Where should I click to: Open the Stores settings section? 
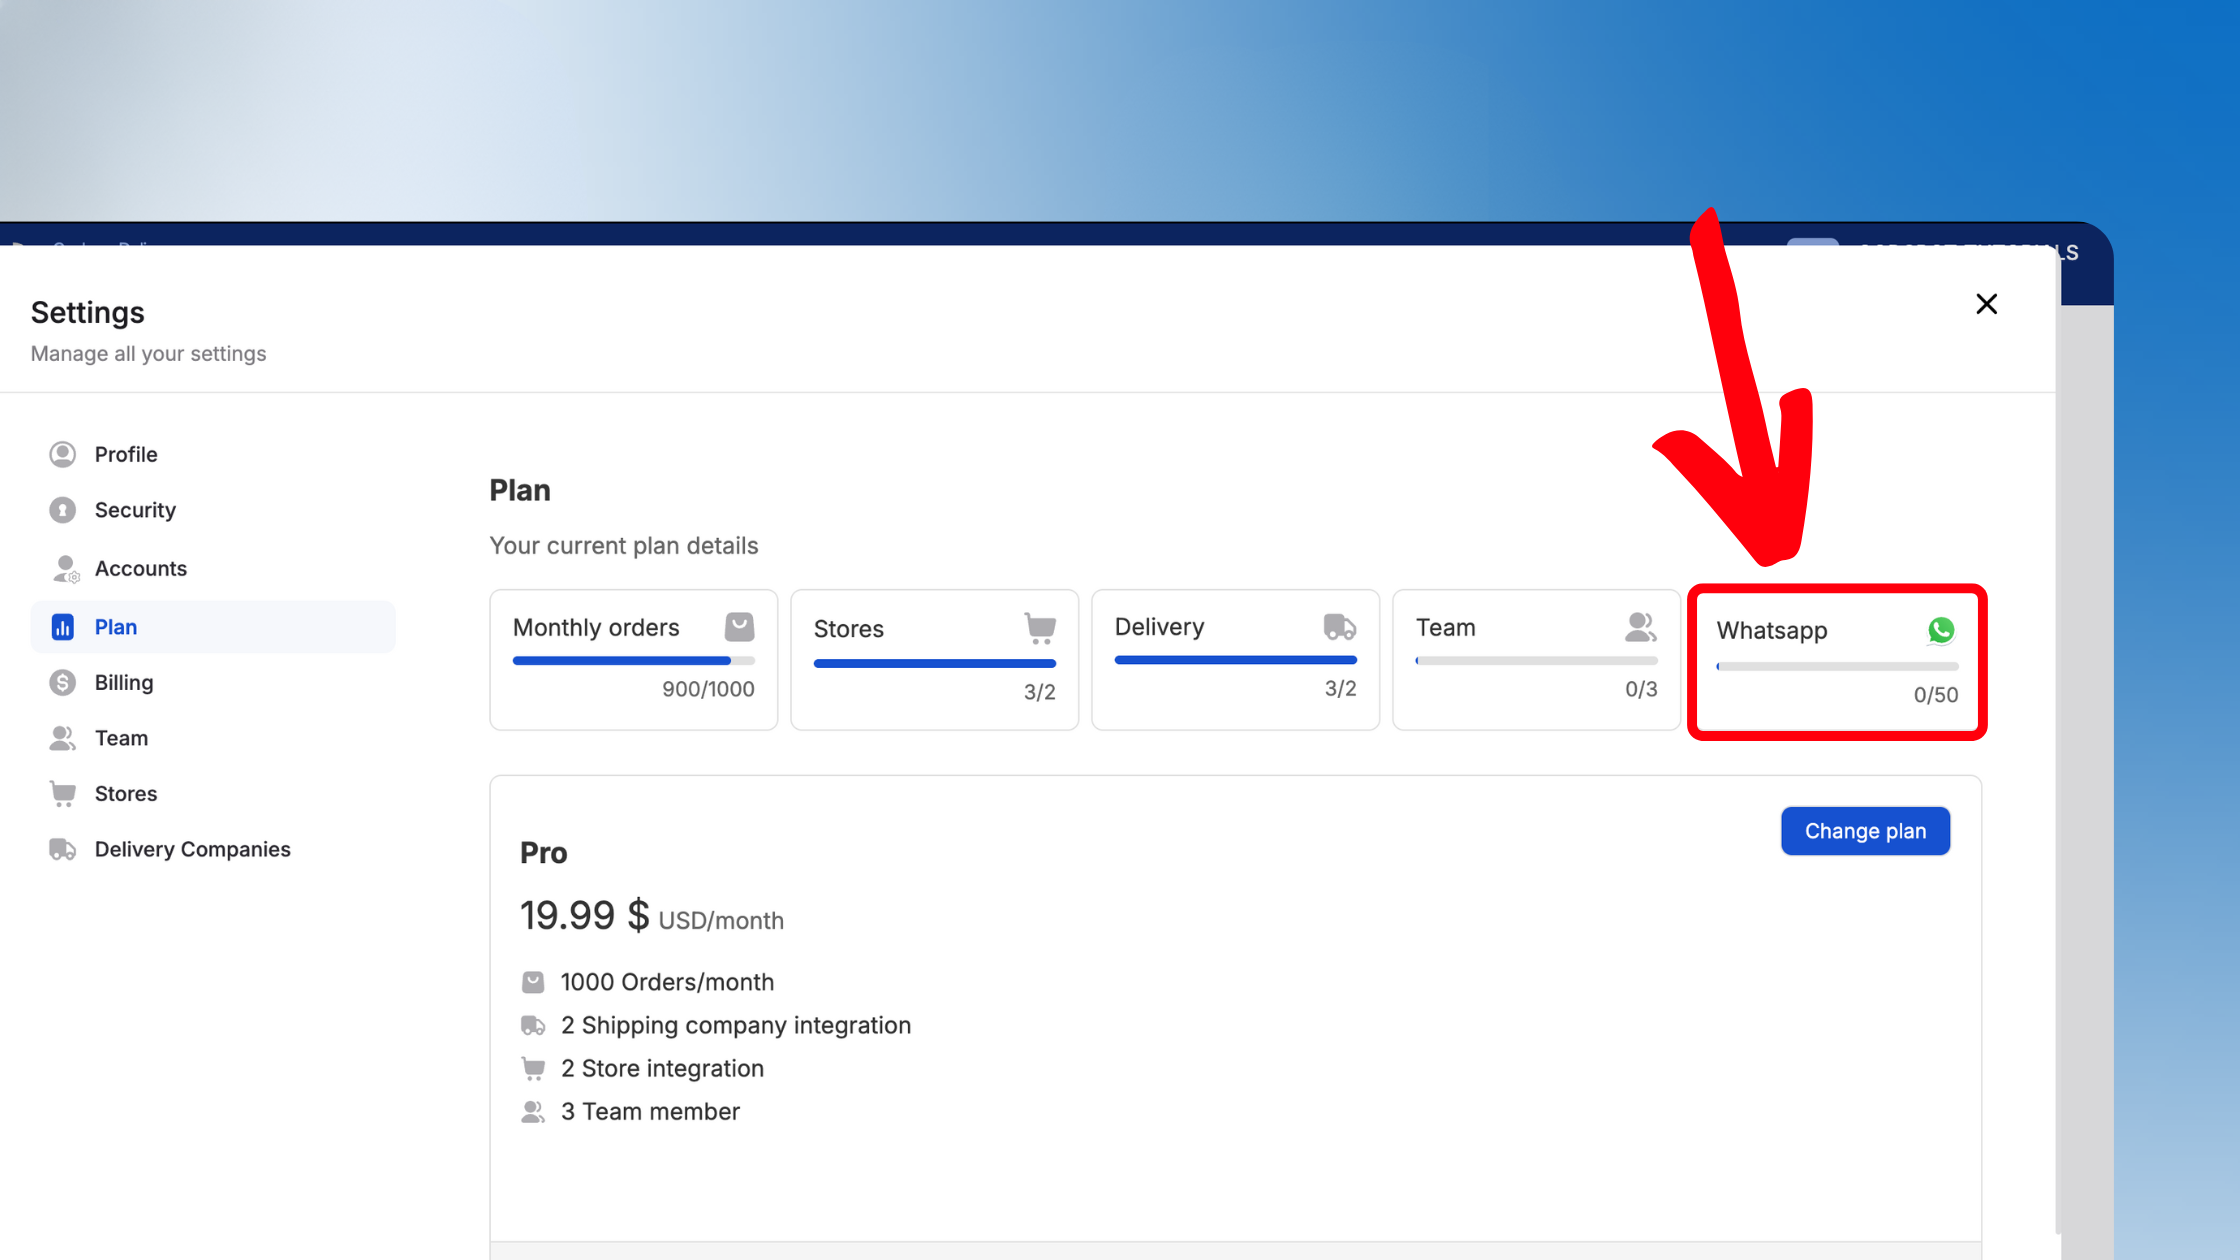pyautogui.click(x=125, y=793)
